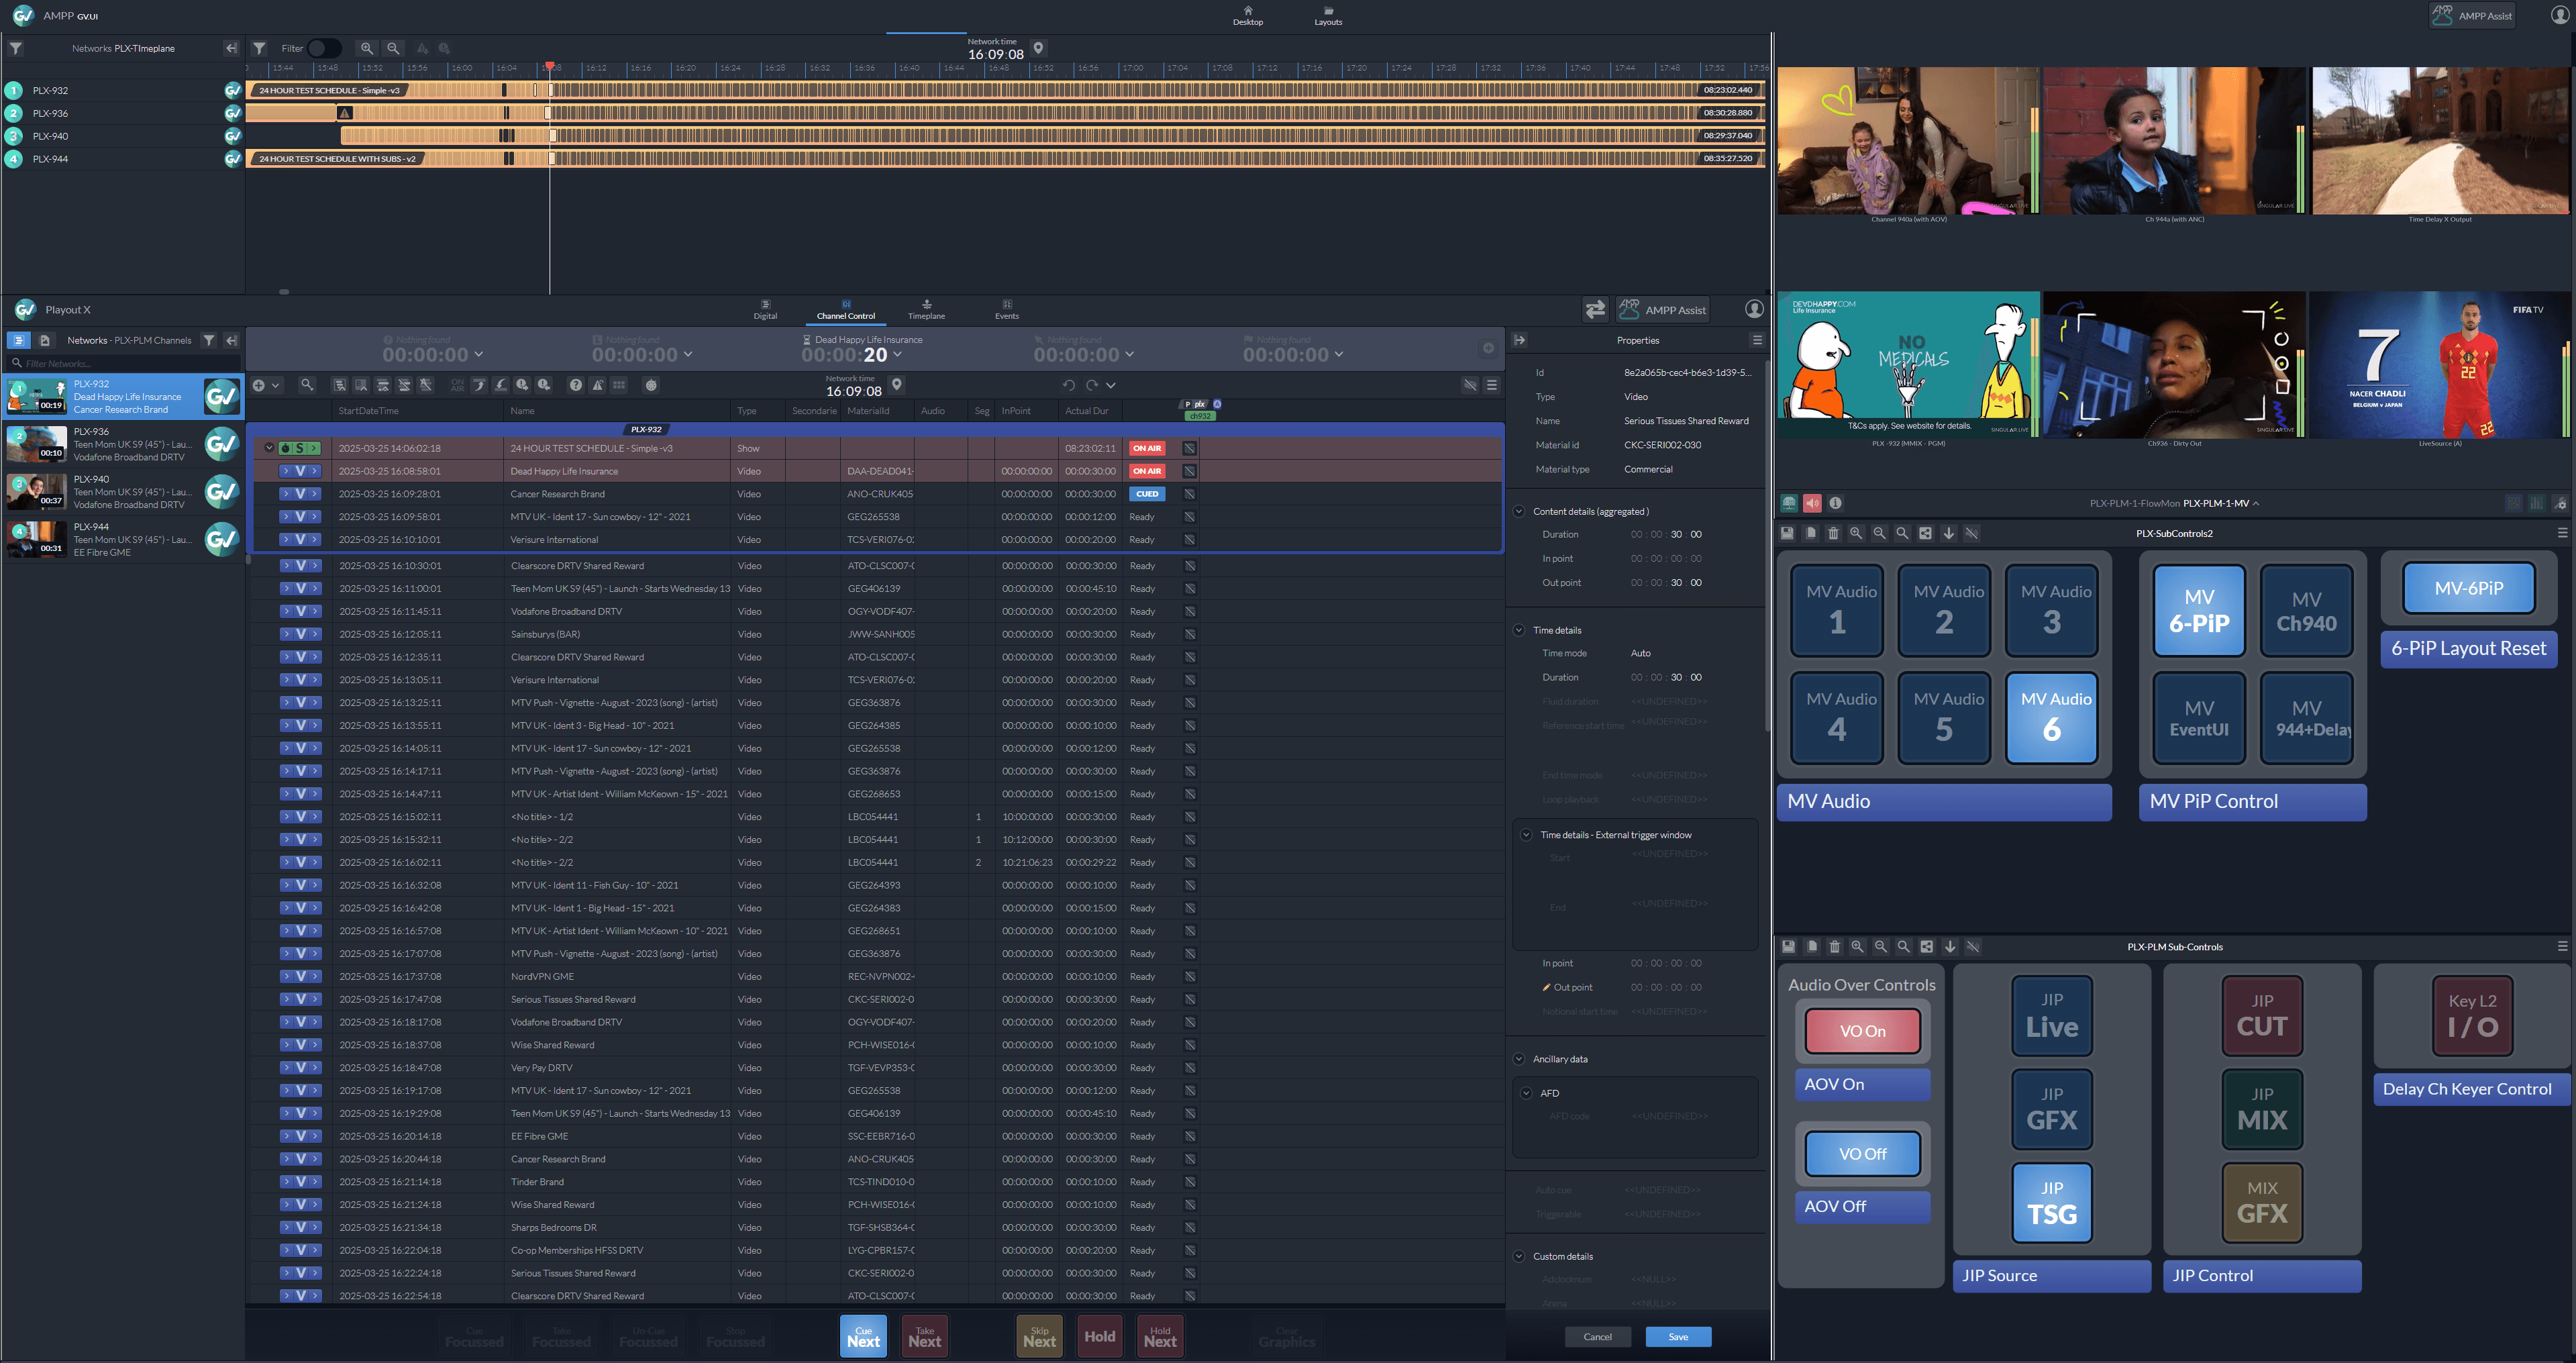Switch to the Events tab

1007,310
